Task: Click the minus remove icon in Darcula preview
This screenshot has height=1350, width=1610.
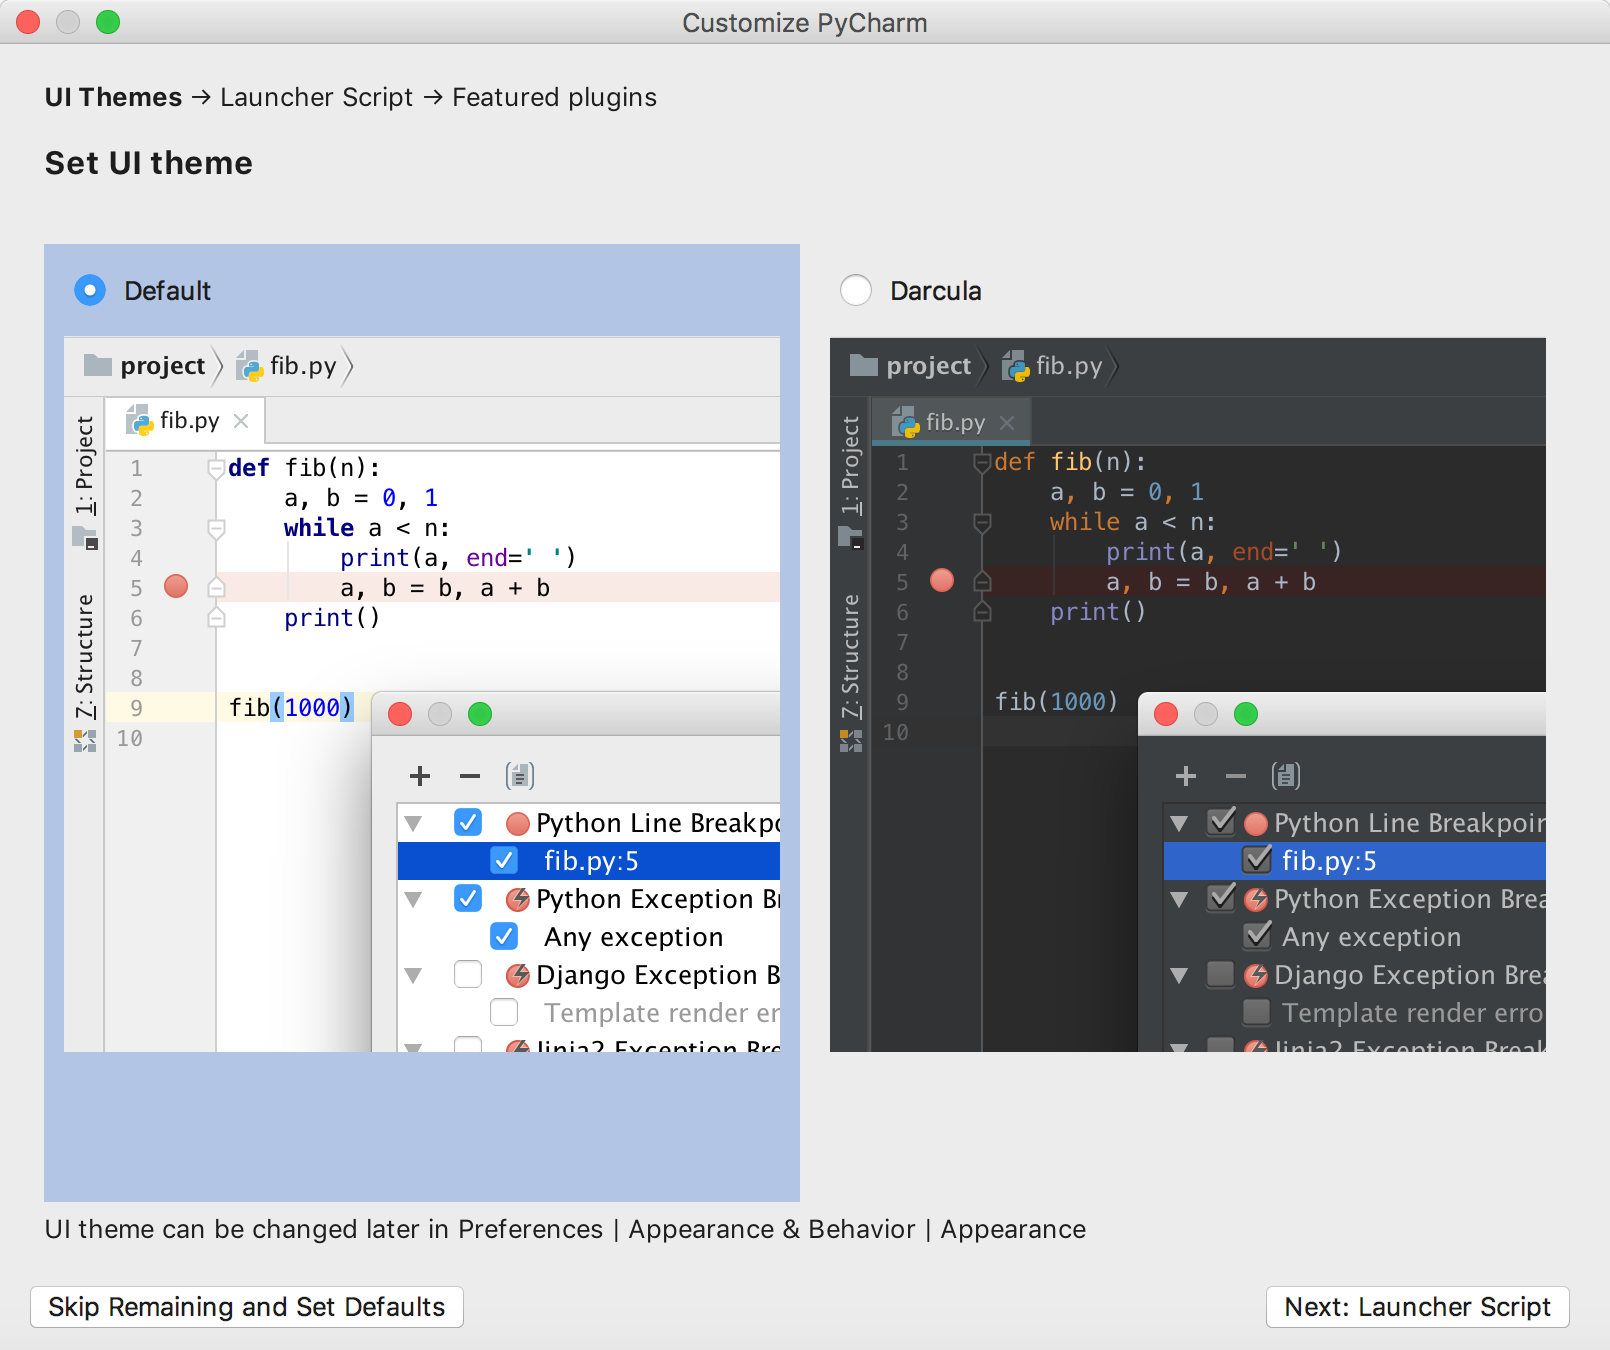Action: point(1236,776)
